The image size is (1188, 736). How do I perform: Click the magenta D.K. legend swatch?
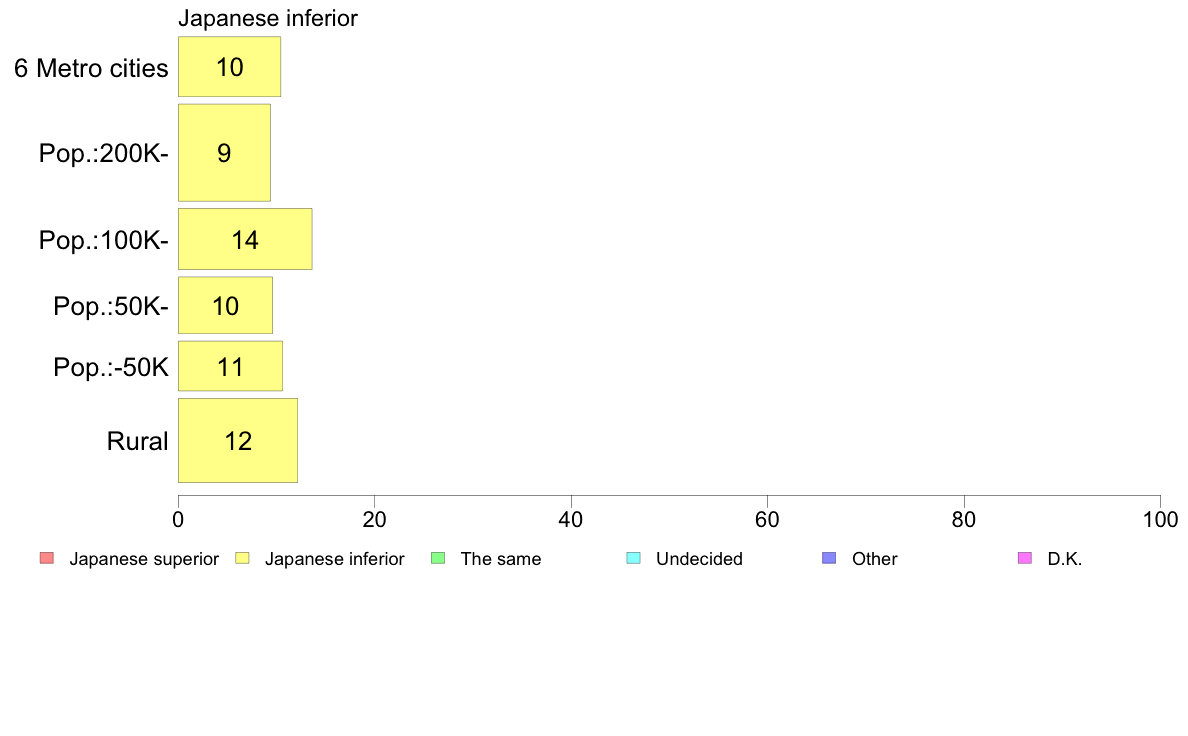[x=1025, y=559]
